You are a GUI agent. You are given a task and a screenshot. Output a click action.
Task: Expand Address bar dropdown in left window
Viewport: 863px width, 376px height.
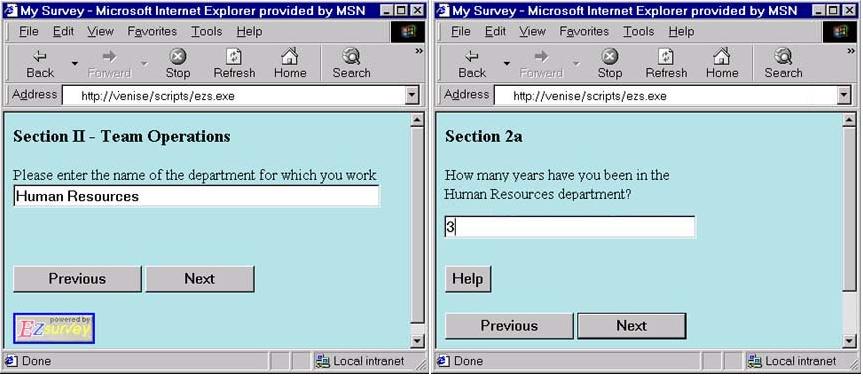[x=413, y=96]
